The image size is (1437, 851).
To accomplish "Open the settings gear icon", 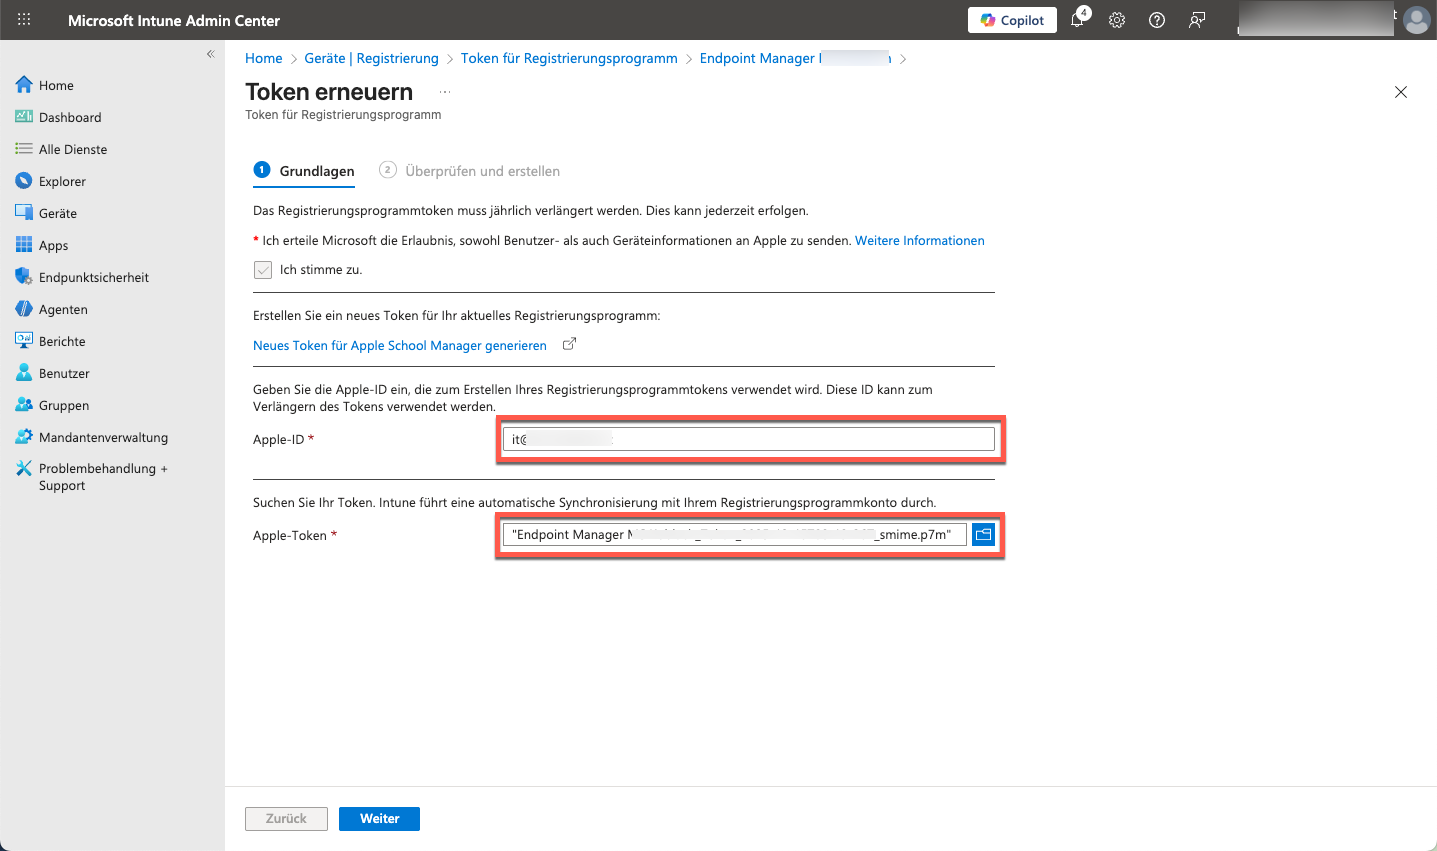I will coord(1117,20).
